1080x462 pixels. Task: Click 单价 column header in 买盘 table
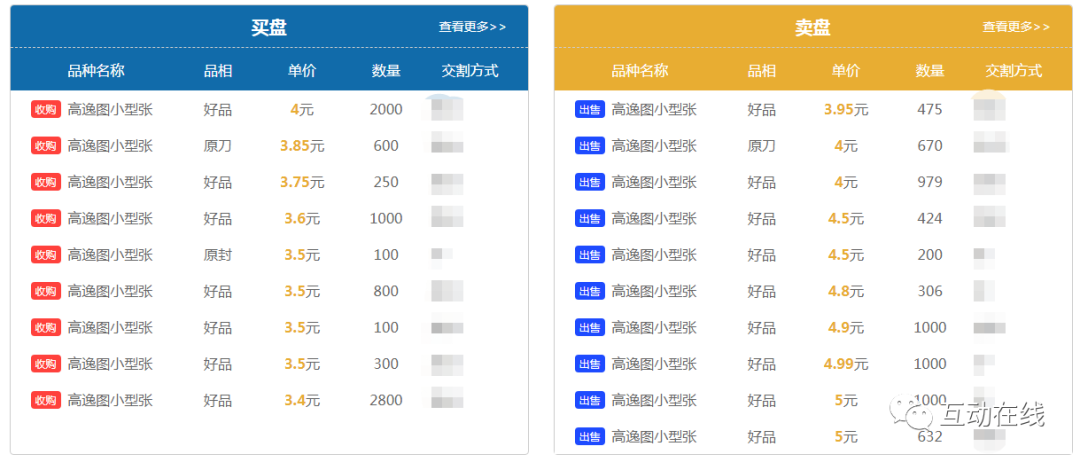click(x=302, y=70)
